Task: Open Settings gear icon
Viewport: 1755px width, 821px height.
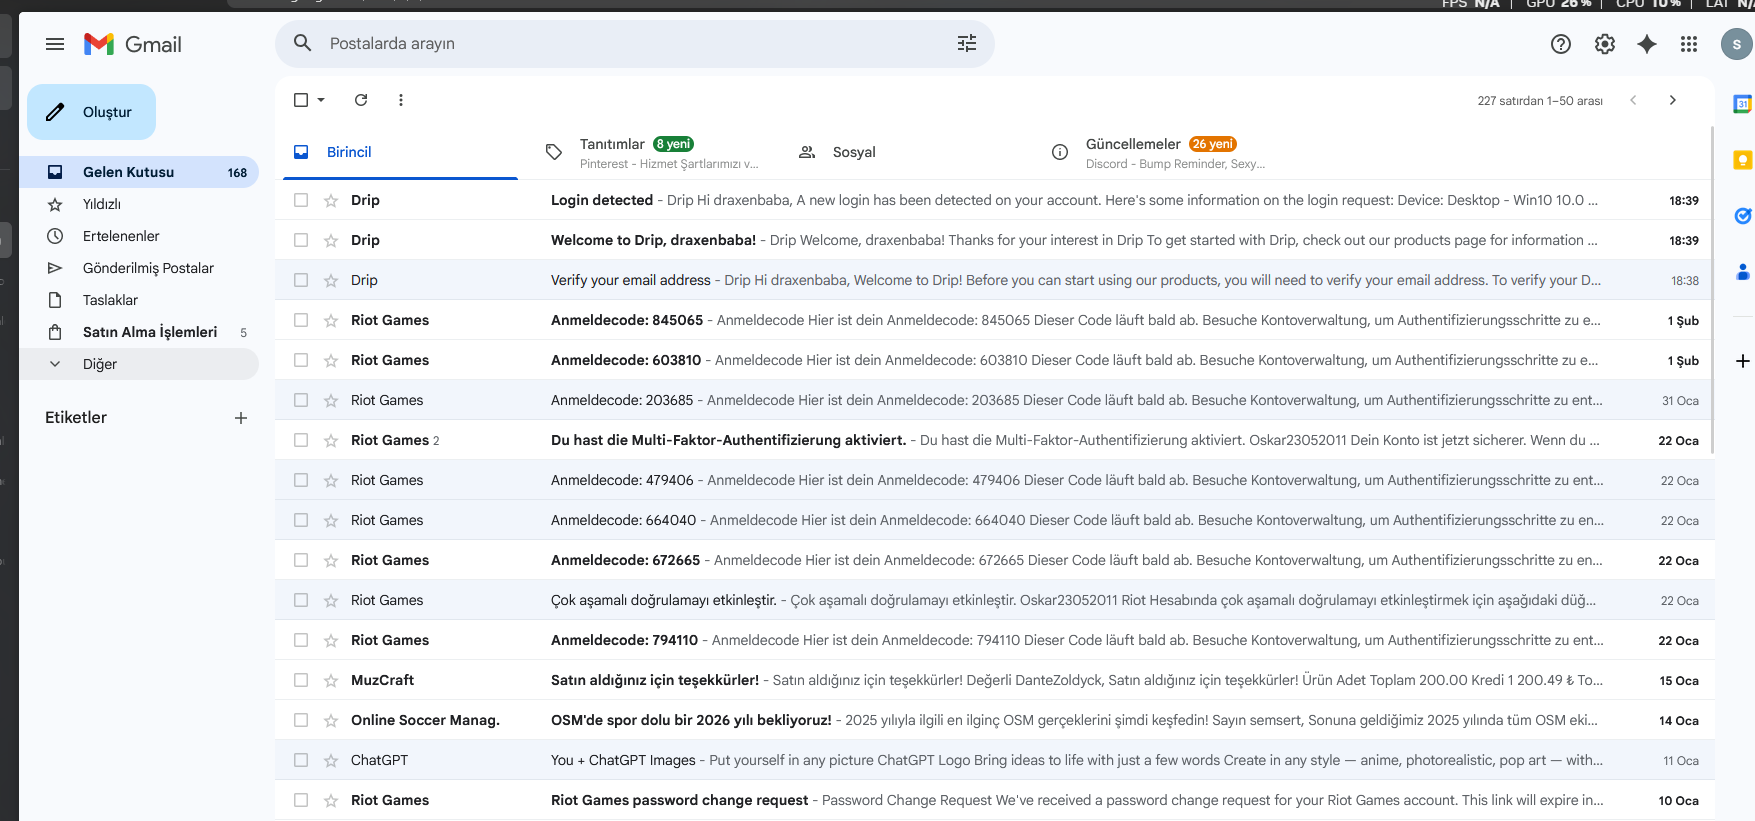Action: coord(1605,44)
